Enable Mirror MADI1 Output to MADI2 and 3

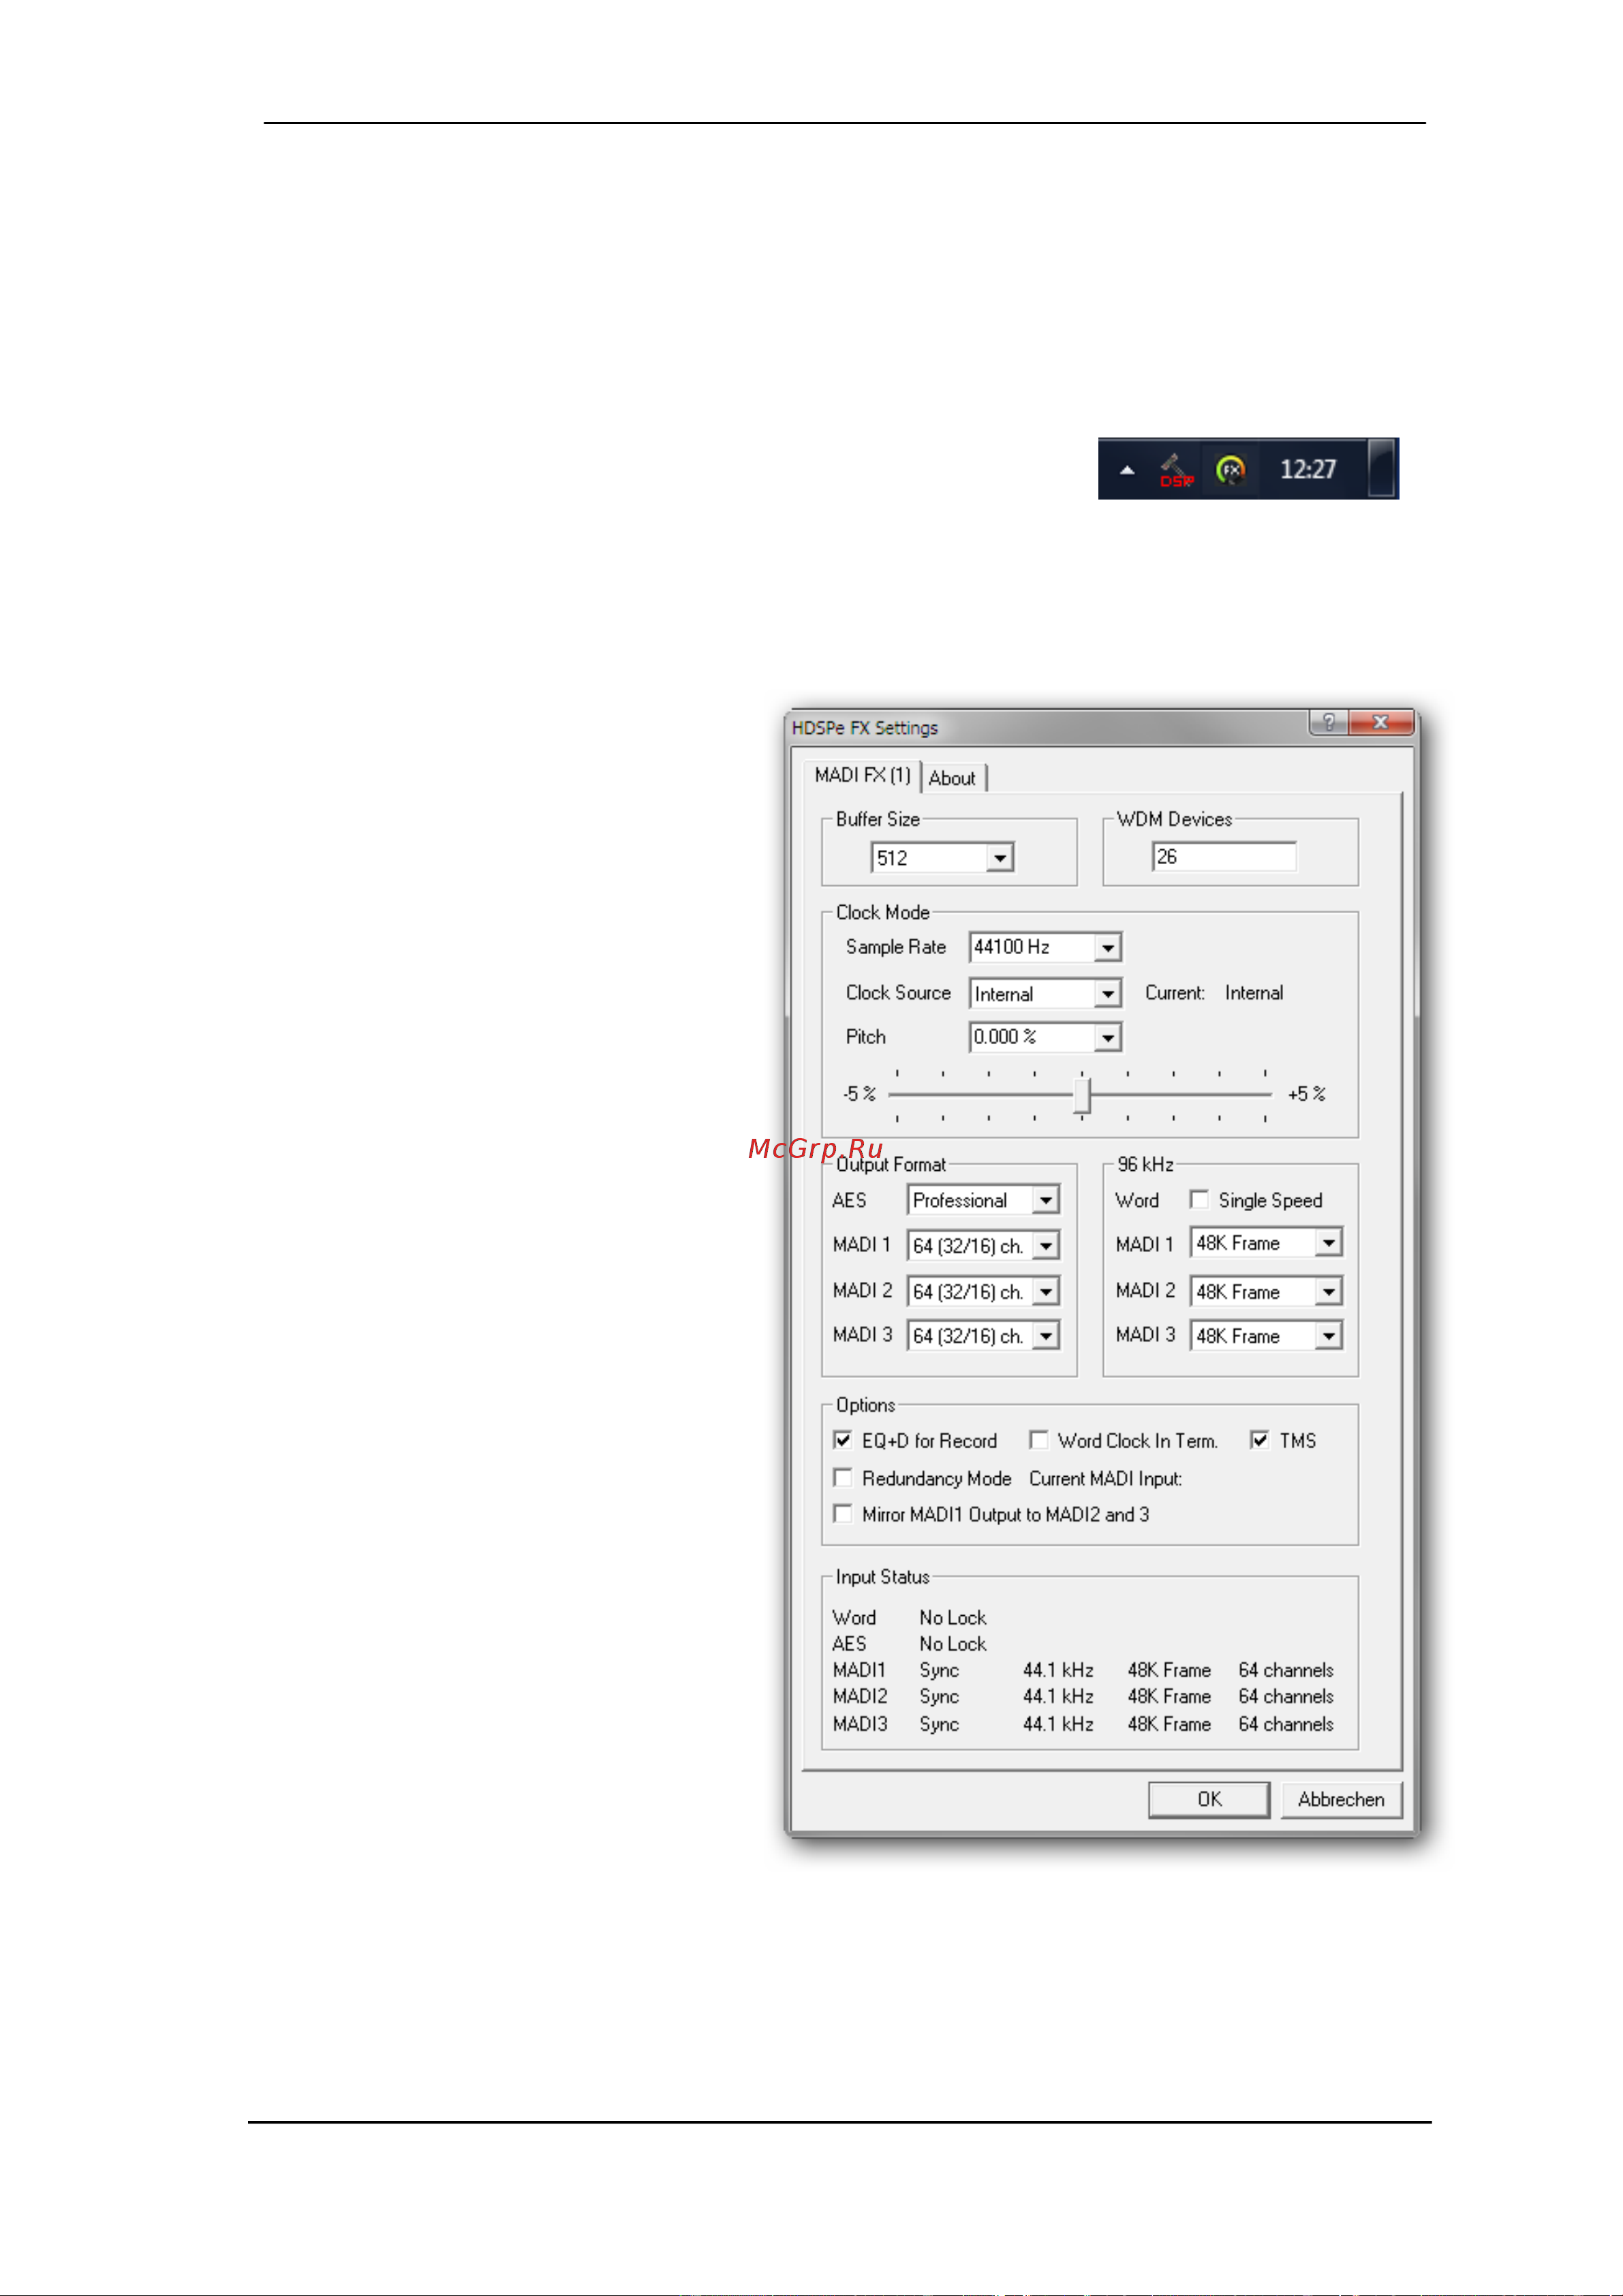click(x=843, y=1514)
